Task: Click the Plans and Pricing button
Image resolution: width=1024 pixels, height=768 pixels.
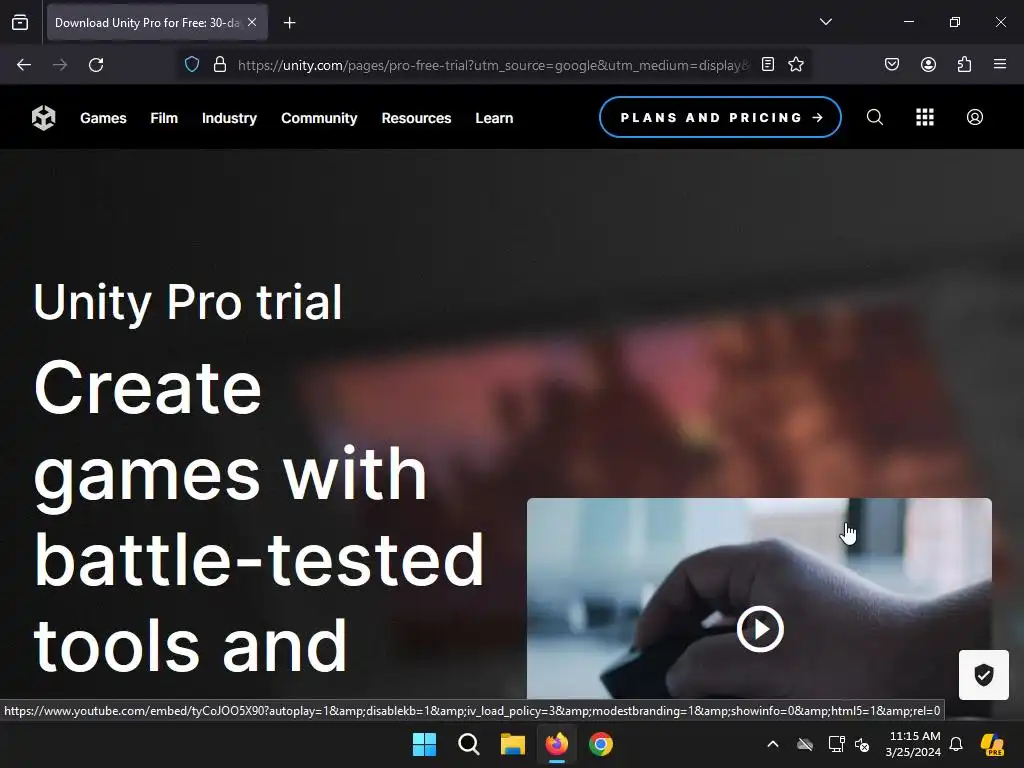Action: pyautogui.click(x=720, y=118)
